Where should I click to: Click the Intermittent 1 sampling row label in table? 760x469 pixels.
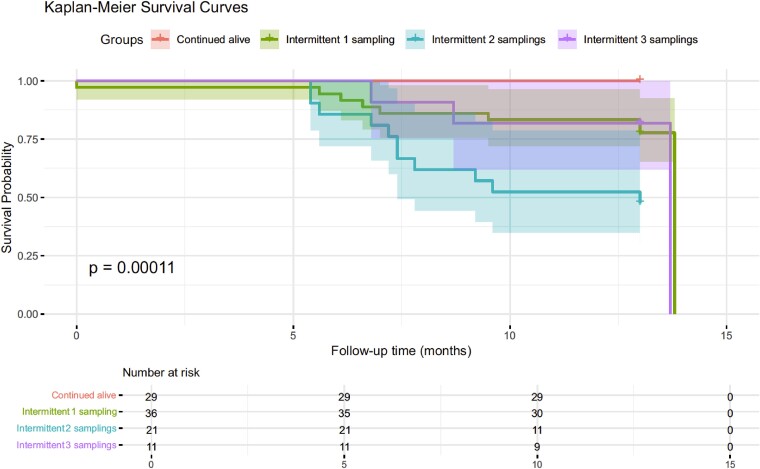click(69, 412)
